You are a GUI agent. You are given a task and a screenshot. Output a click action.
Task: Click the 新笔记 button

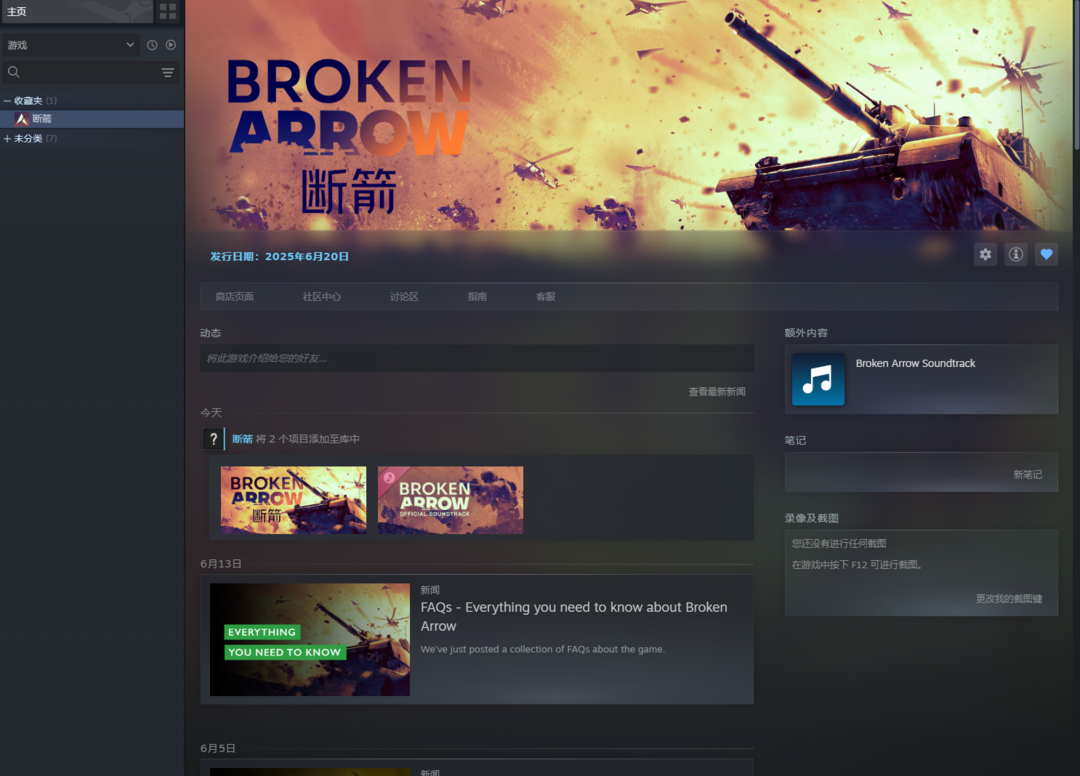pos(1027,474)
